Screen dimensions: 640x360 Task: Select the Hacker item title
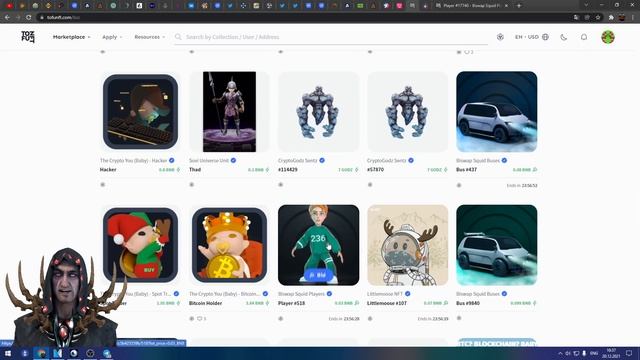[108, 169]
